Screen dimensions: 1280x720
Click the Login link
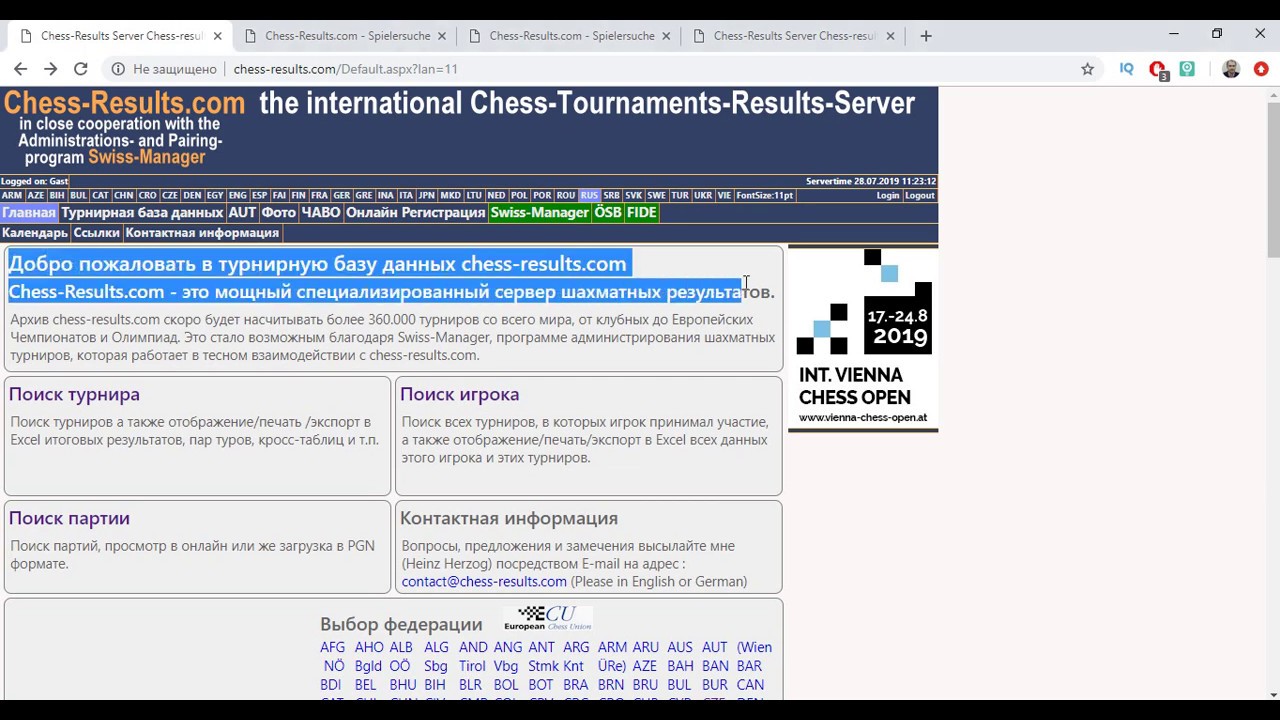coord(888,196)
